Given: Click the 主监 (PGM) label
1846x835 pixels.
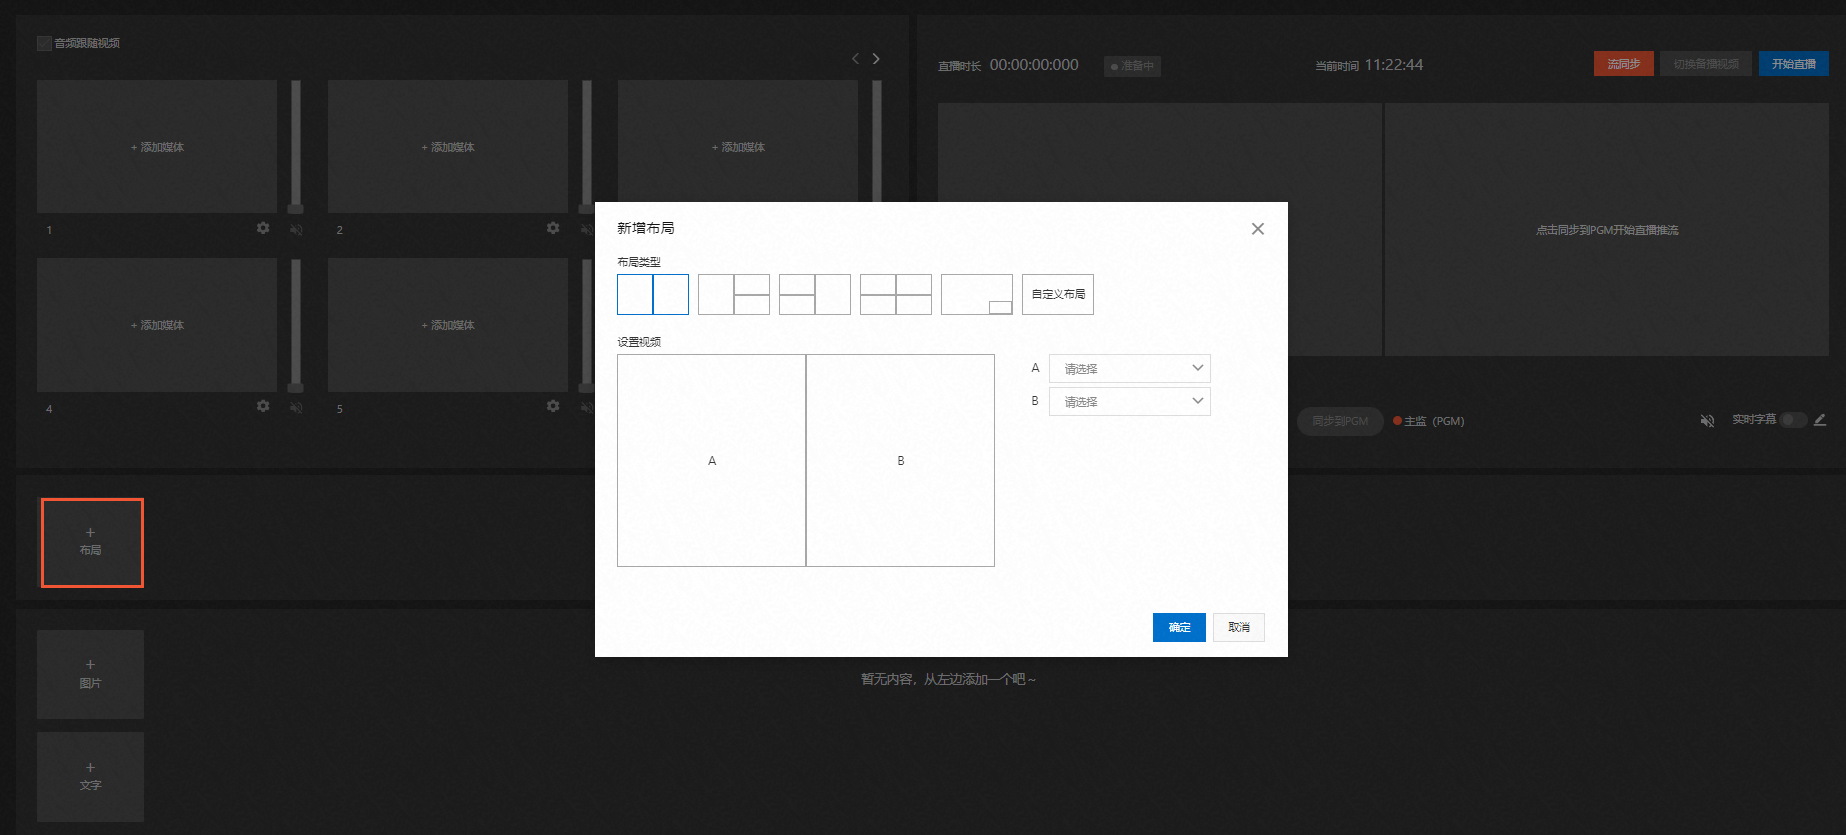Looking at the screenshot, I should pyautogui.click(x=1434, y=421).
